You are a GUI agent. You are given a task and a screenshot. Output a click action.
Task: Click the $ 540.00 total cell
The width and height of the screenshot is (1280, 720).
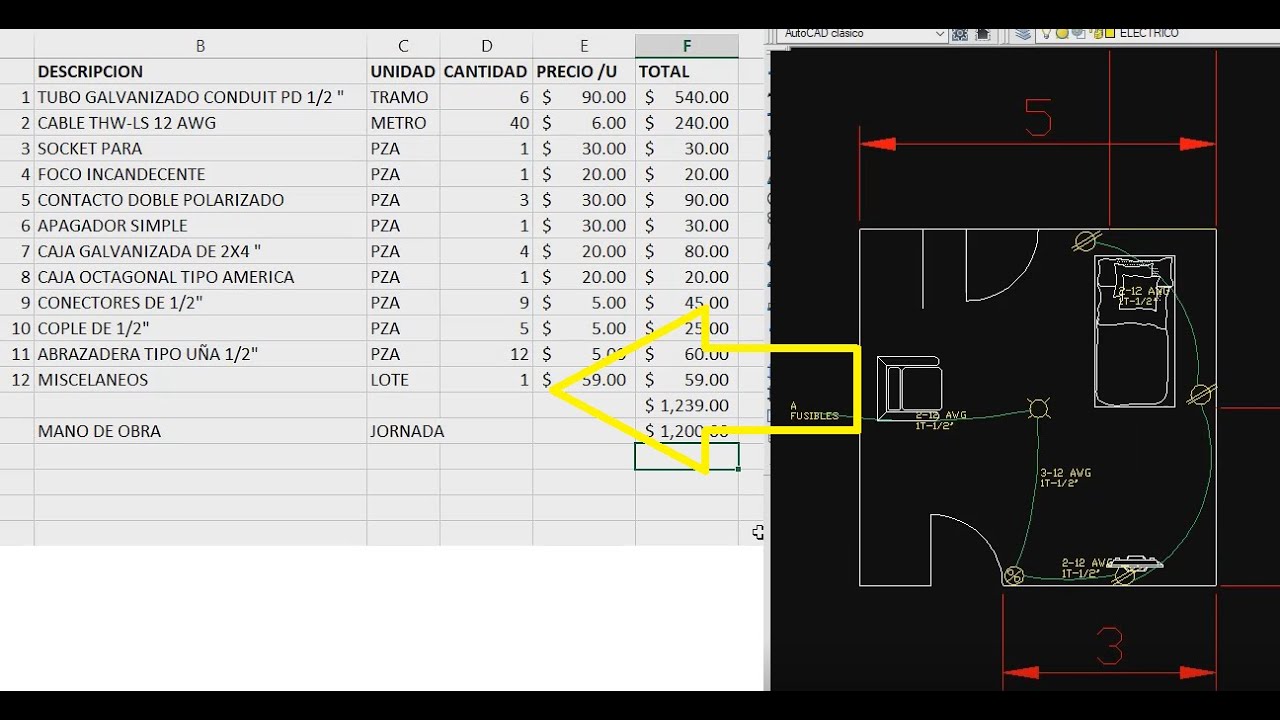click(687, 97)
